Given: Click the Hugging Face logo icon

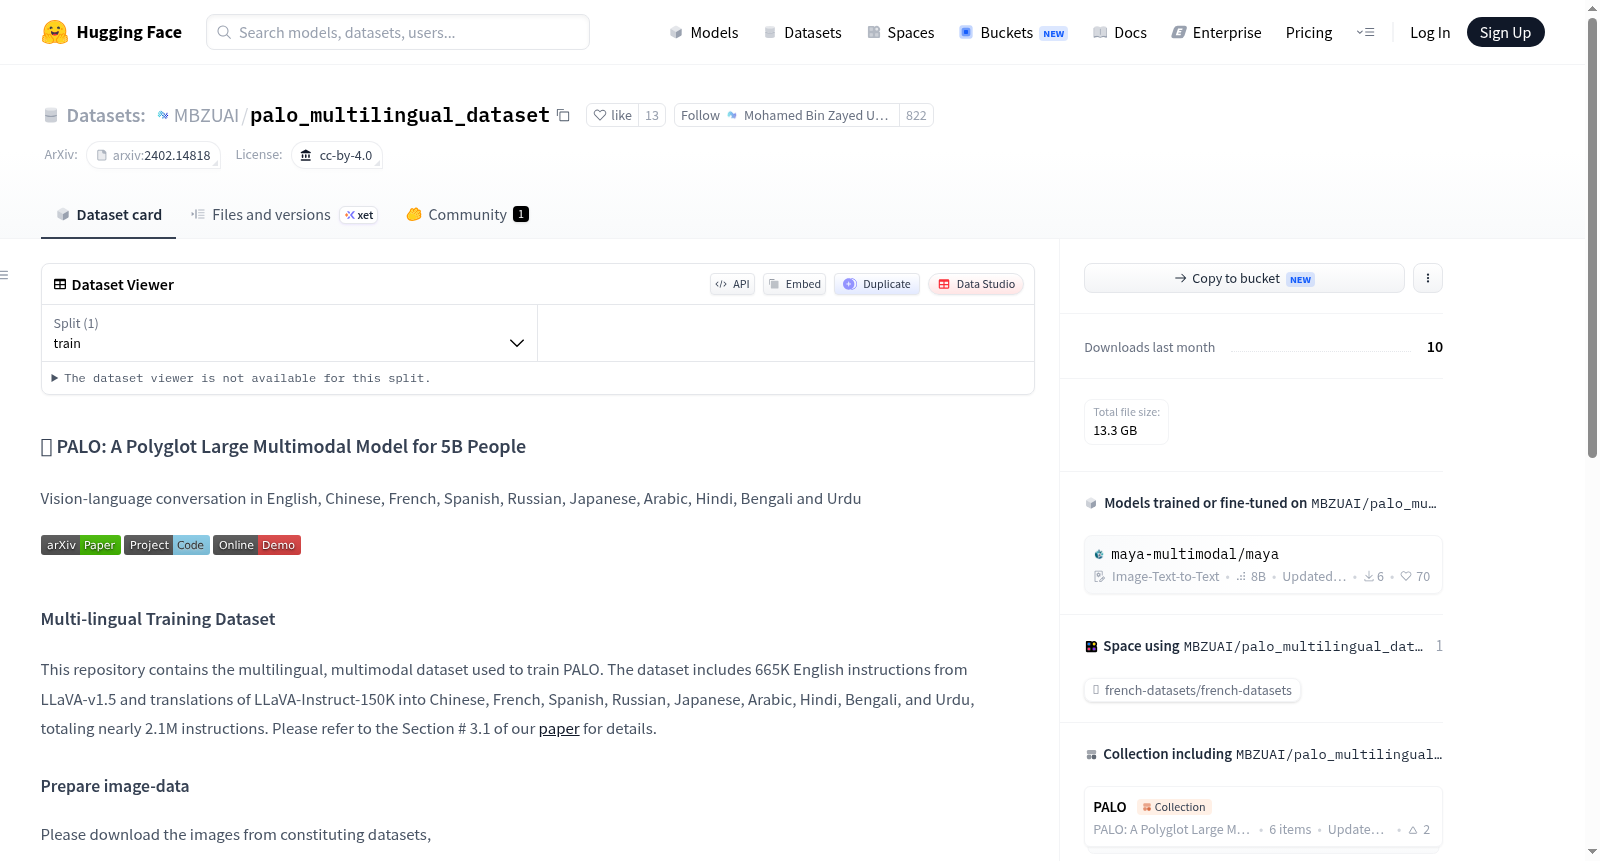Looking at the screenshot, I should click(x=55, y=32).
